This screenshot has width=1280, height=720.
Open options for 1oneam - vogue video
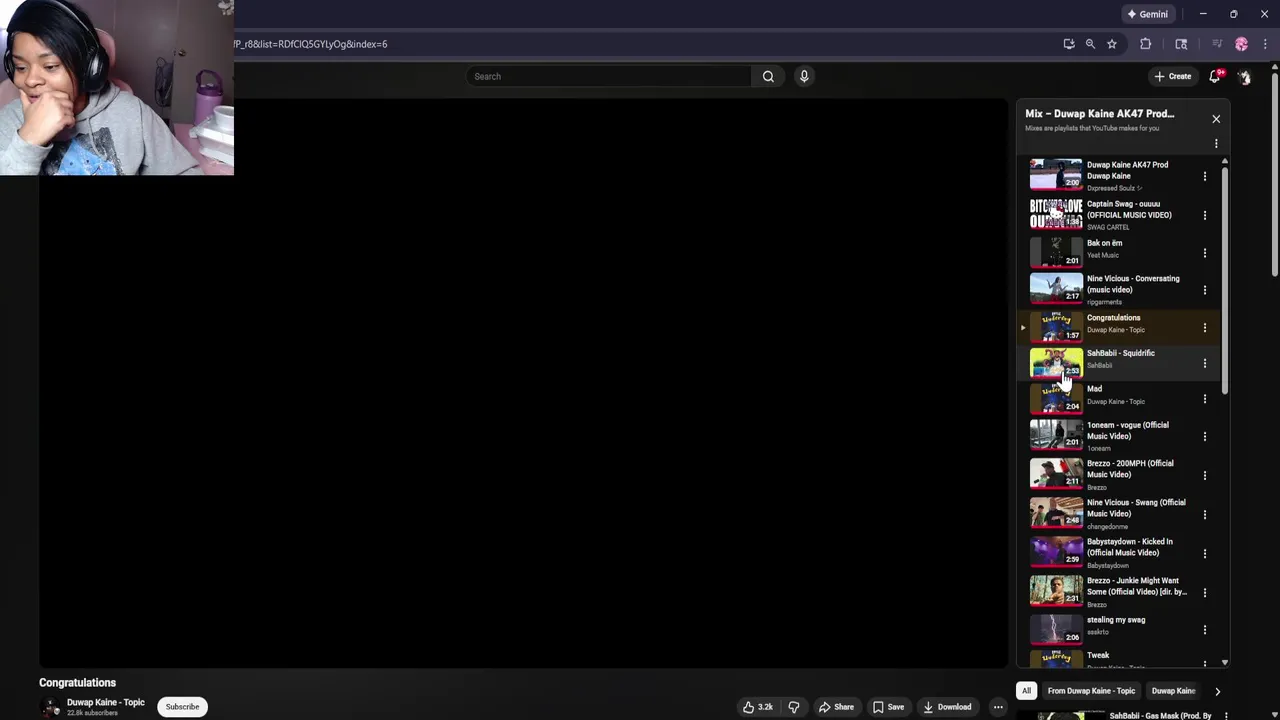(1205, 436)
